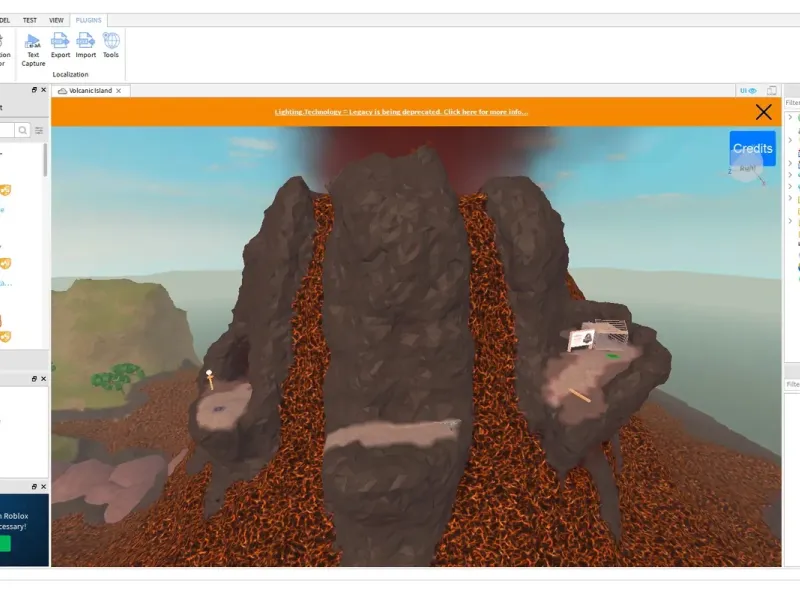Click the blue Credits button
The width and height of the screenshot is (800, 600).
point(753,148)
